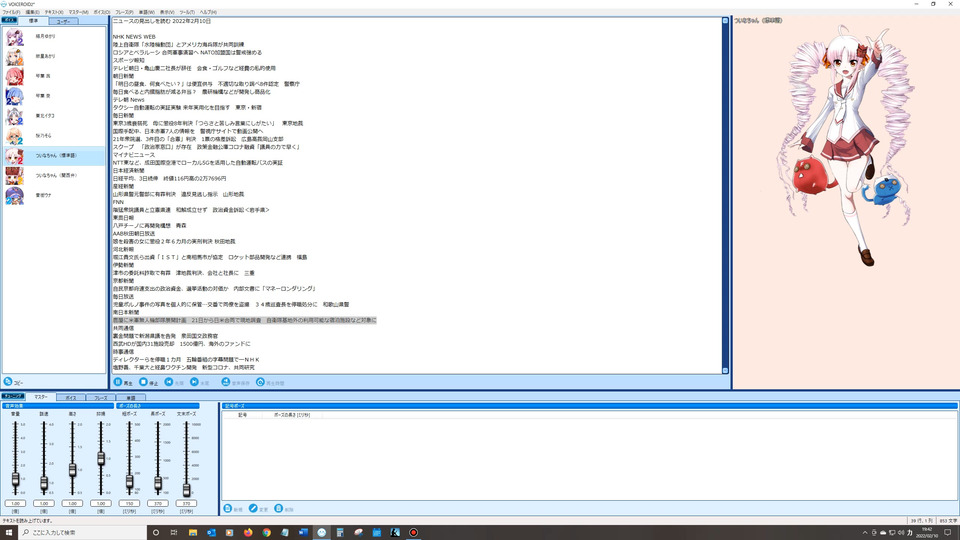Click the 変更 edit symbol pause icon
This screenshot has width=960, height=540.
(x=253, y=509)
